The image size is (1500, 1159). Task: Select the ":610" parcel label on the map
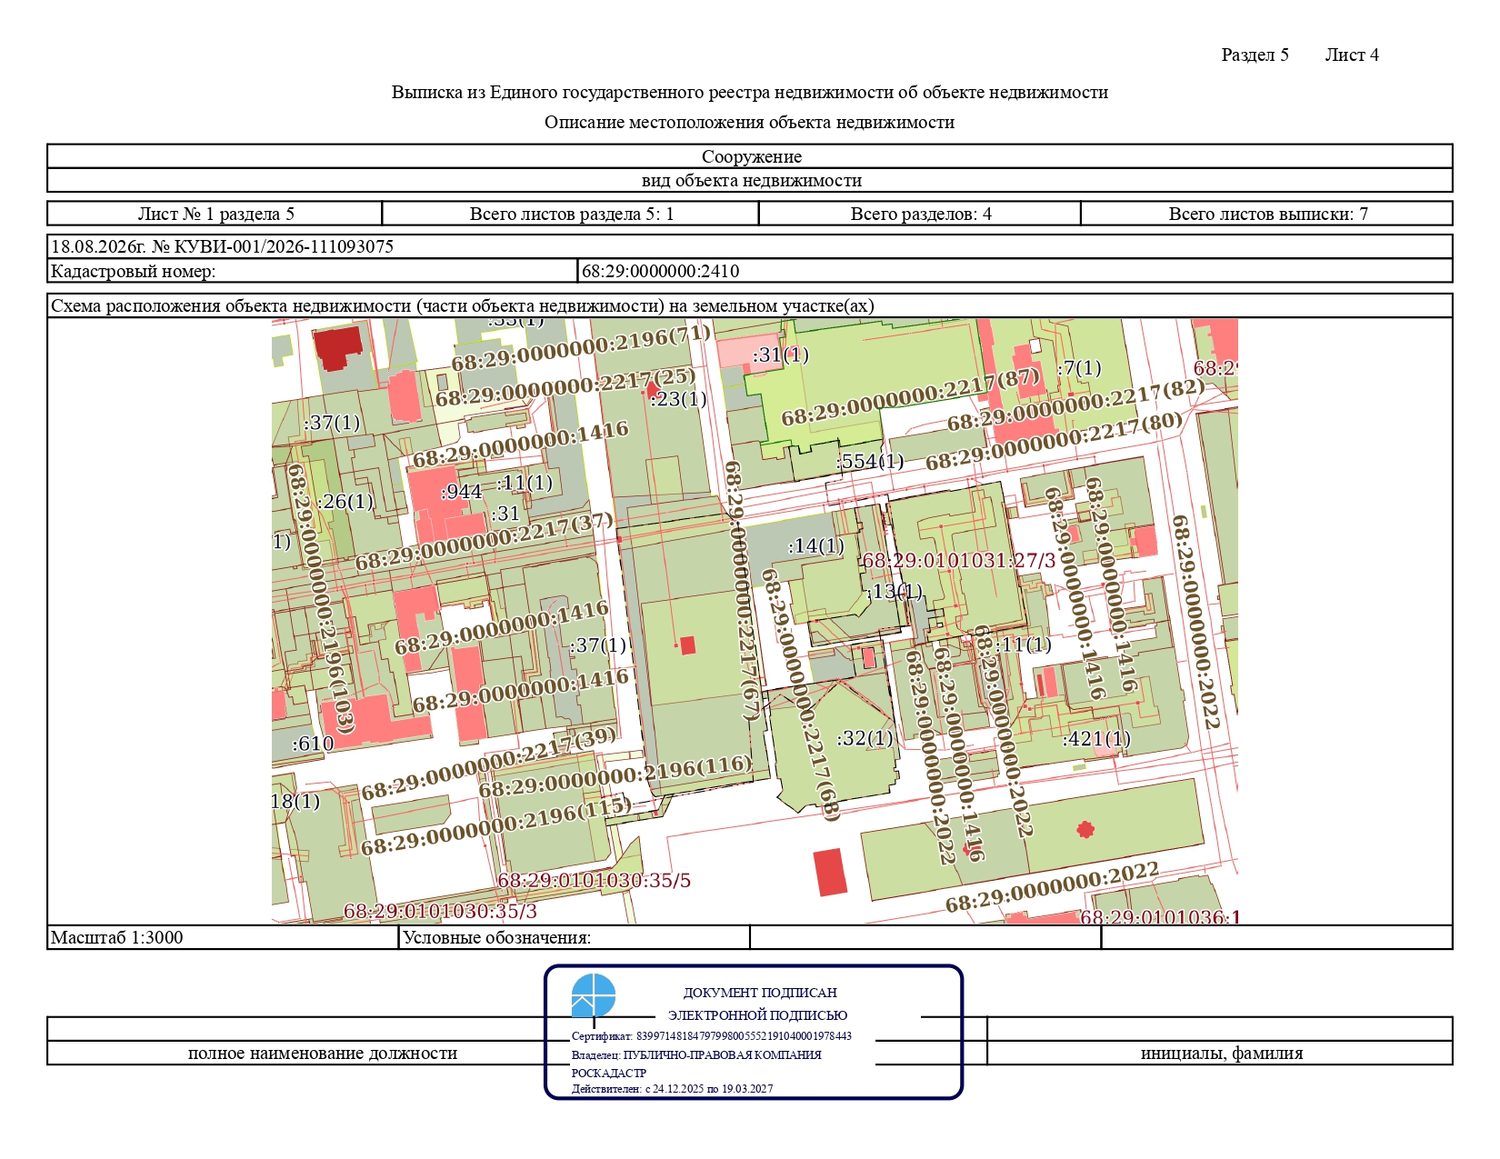pos(313,744)
